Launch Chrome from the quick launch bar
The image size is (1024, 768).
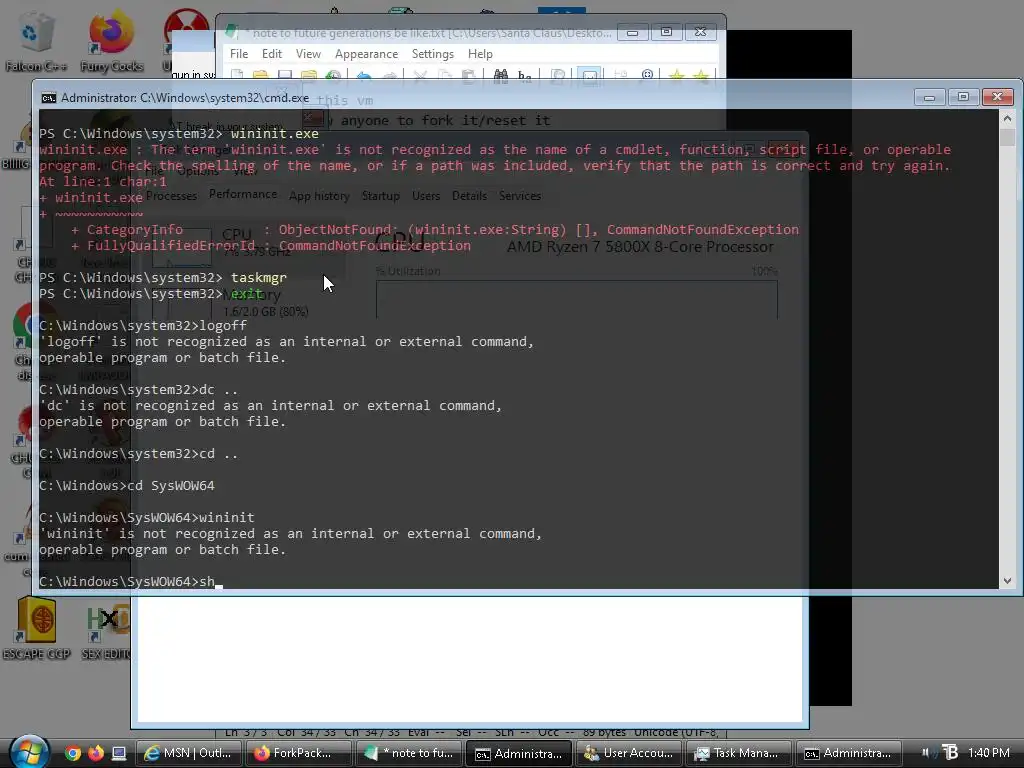tap(73, 753)
